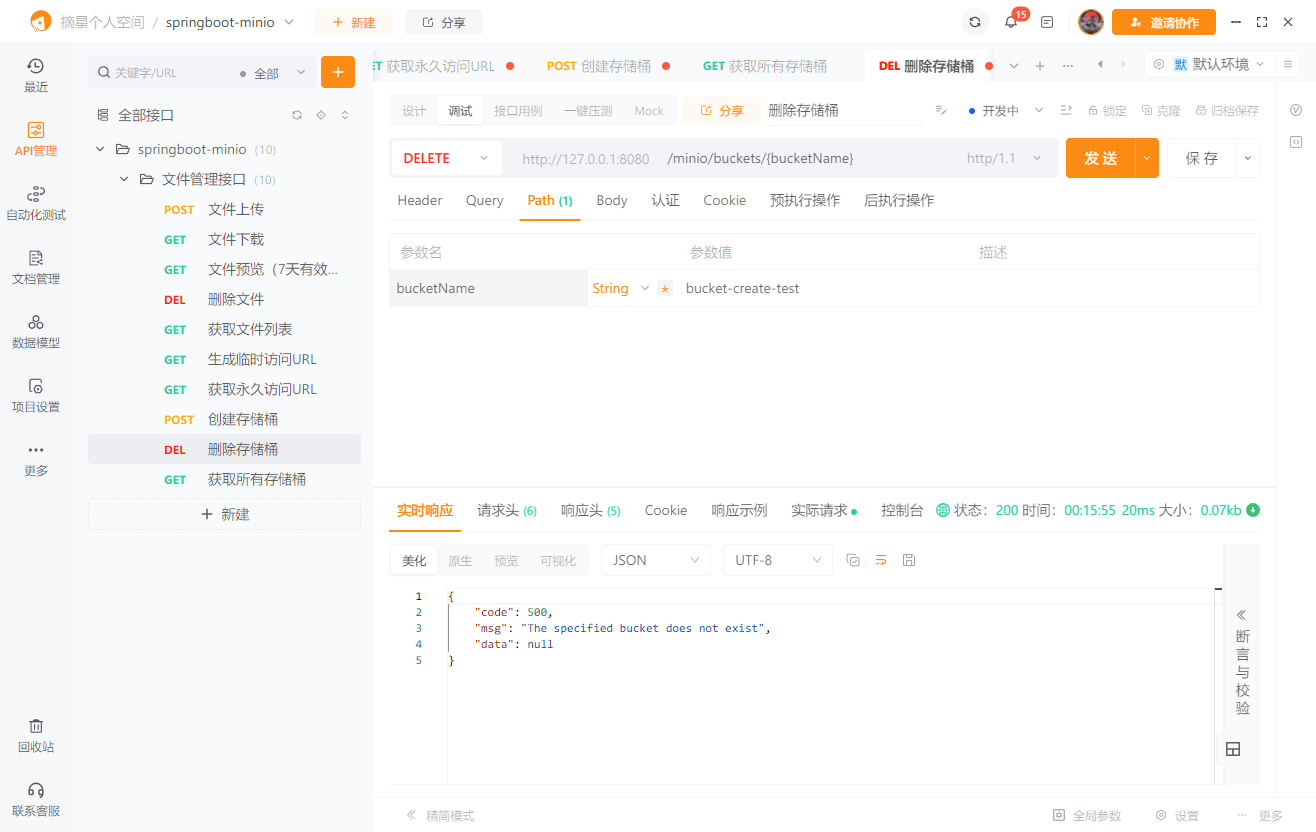Switch response view to 可视化

click(x=558, y=560)
